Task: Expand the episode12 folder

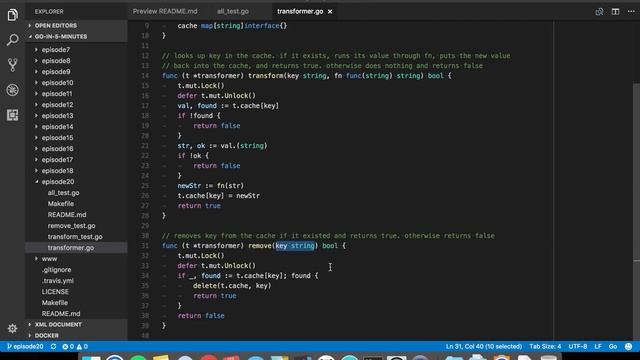Action: [76, 104]
